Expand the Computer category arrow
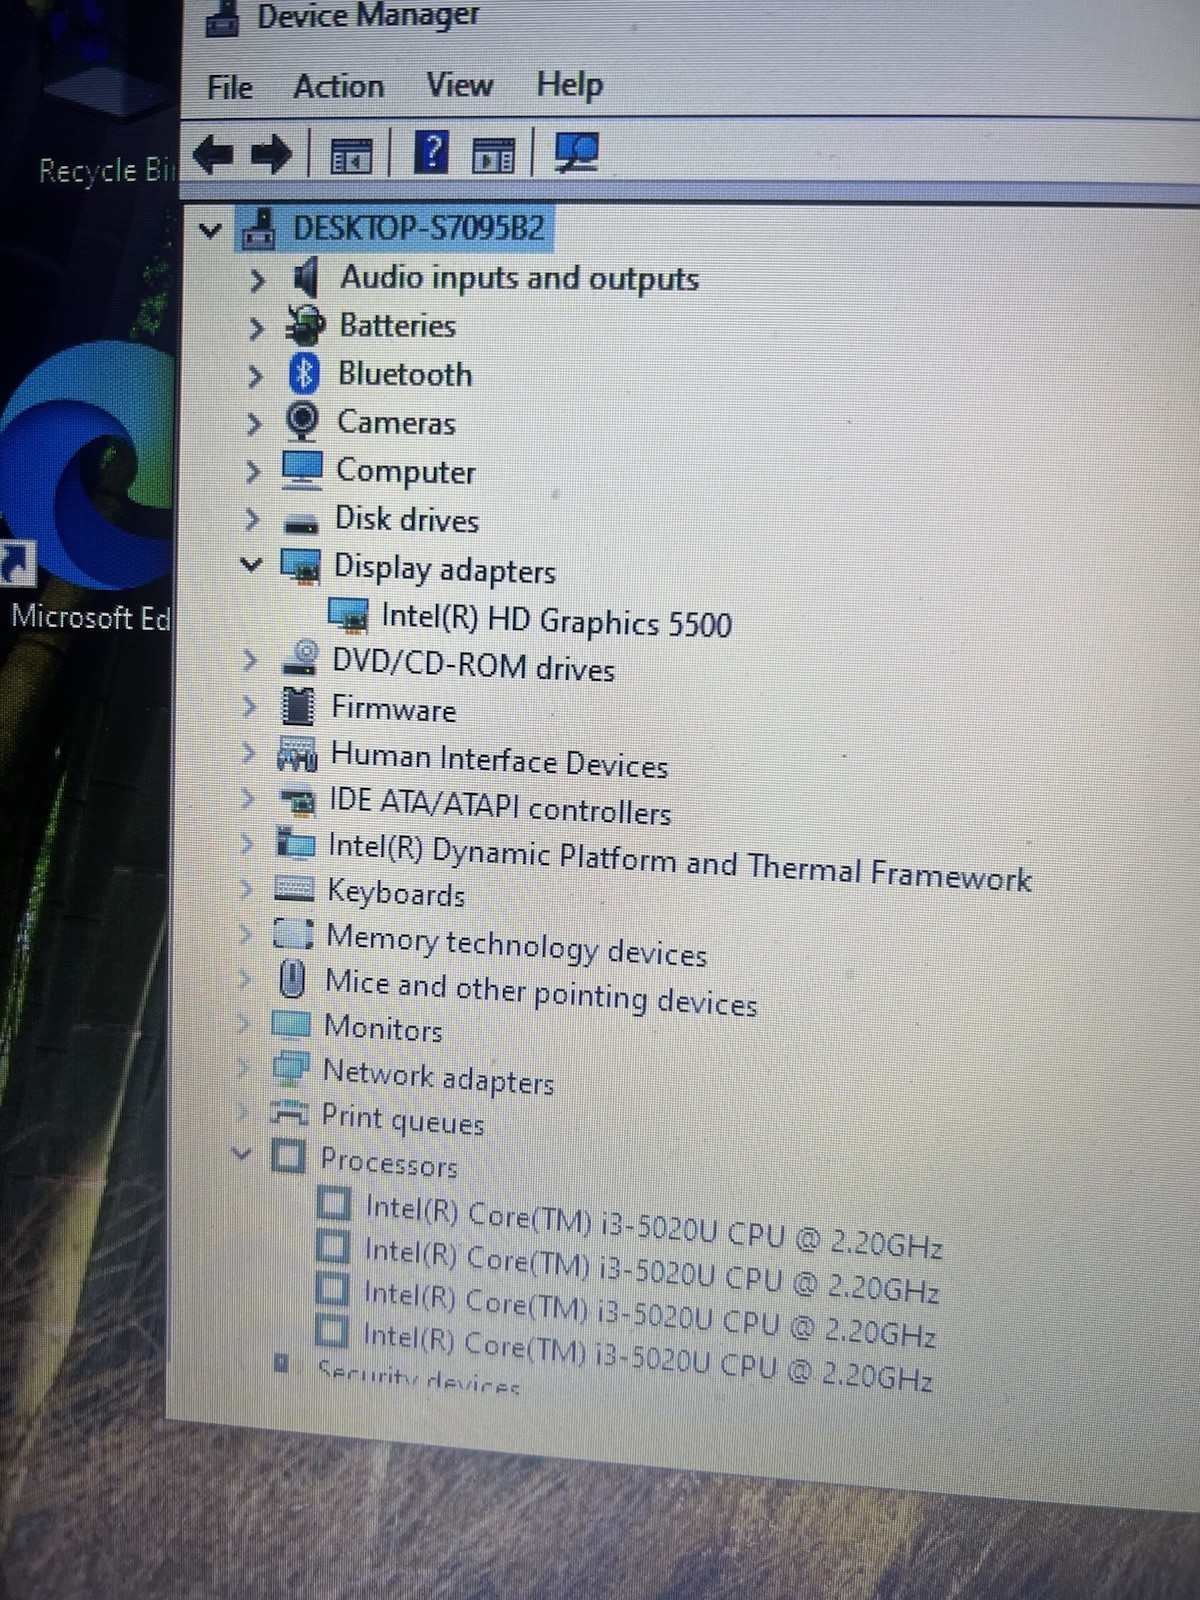The width and height of the screenshot is (1200, 1600). click(x=253, y=471)
